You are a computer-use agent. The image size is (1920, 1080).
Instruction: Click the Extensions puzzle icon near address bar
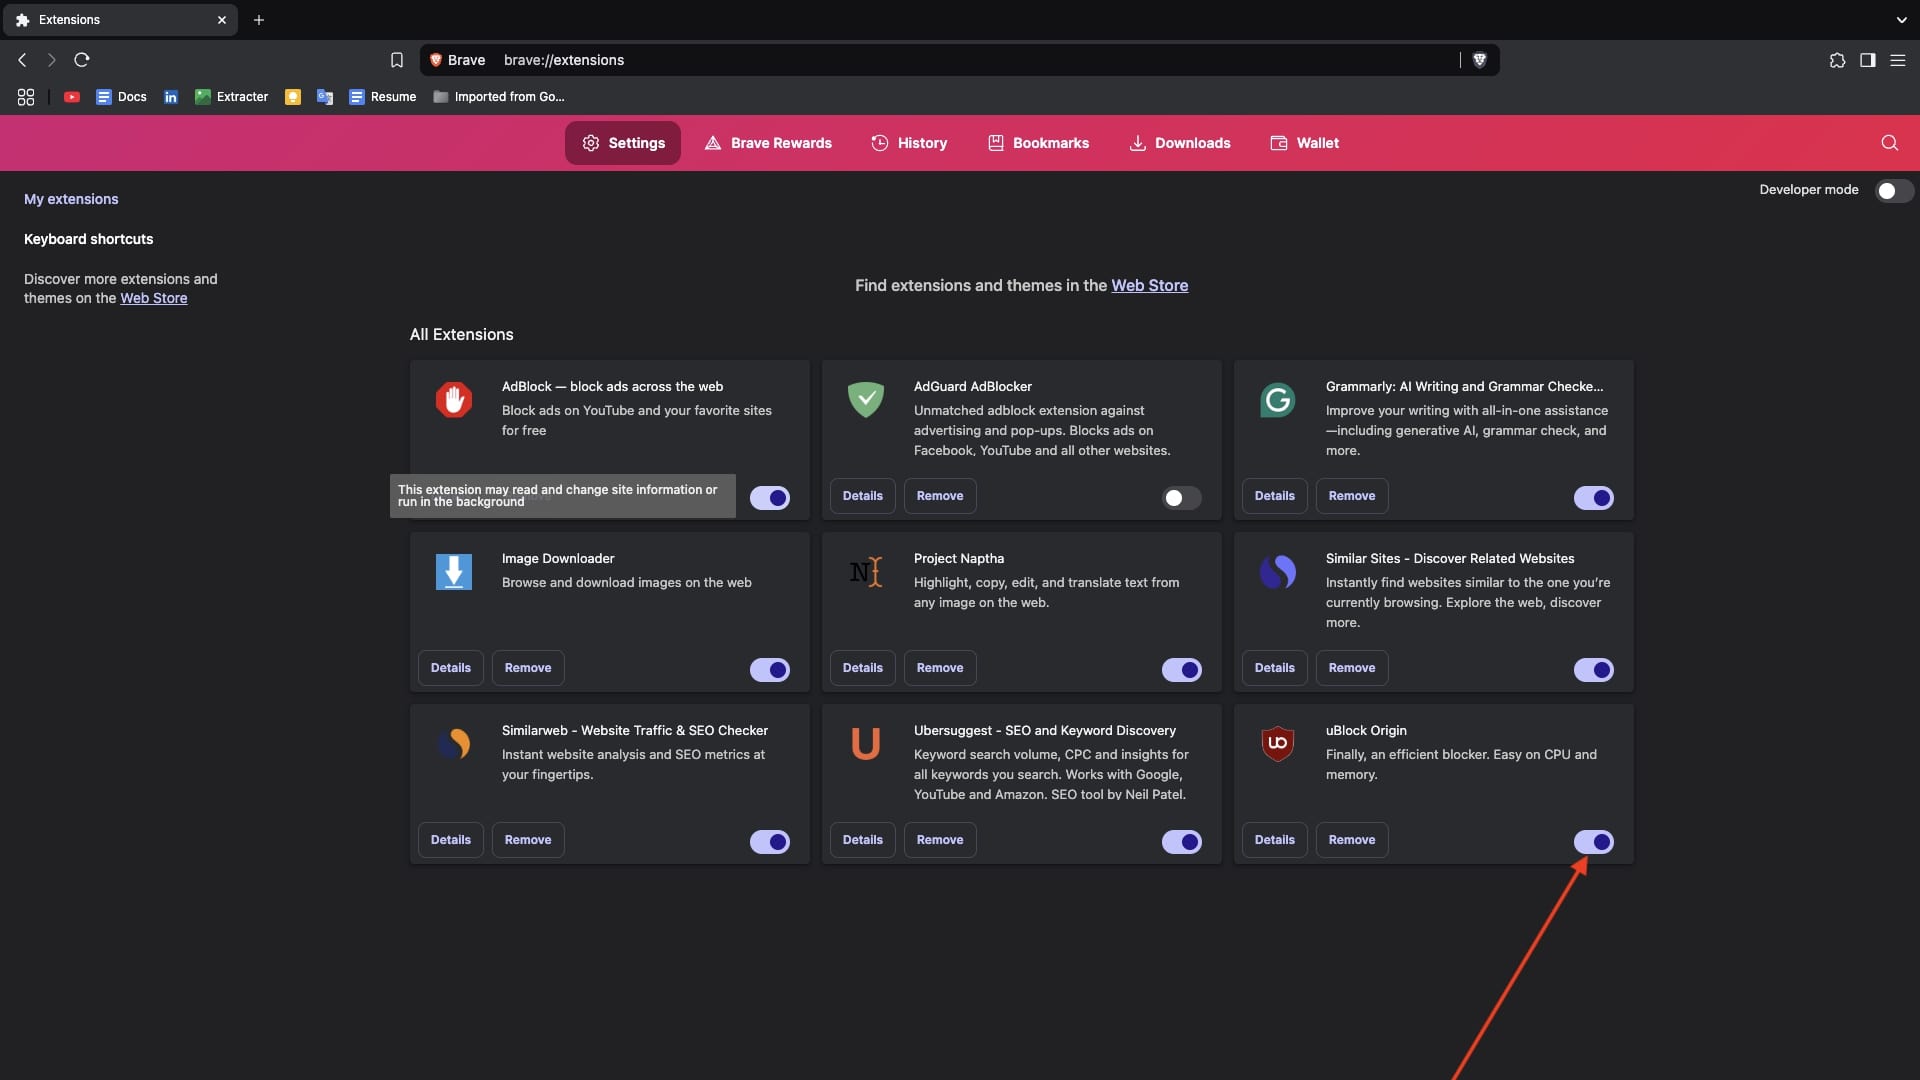[x=1837, y=60]
